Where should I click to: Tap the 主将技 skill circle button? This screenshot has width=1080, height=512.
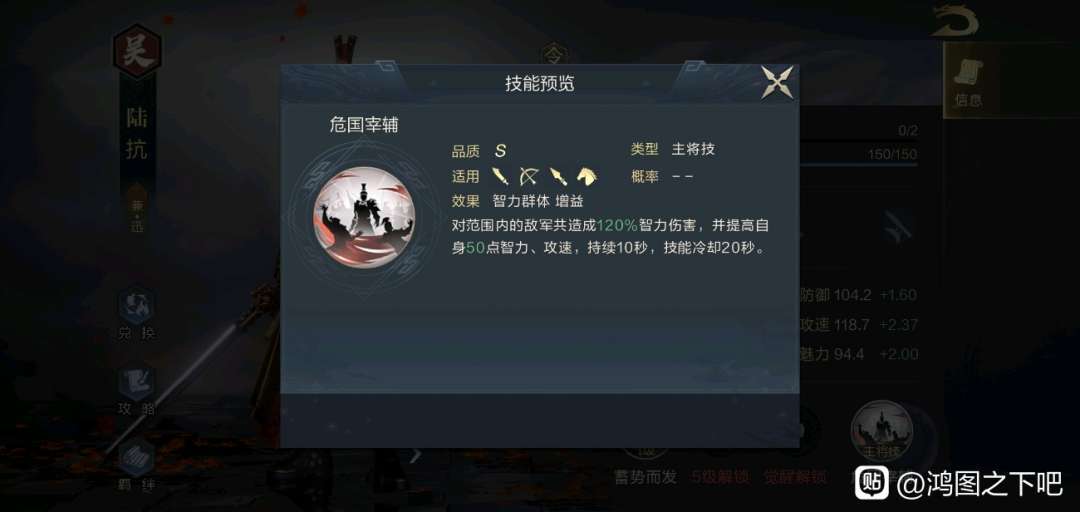pos(882,431)
